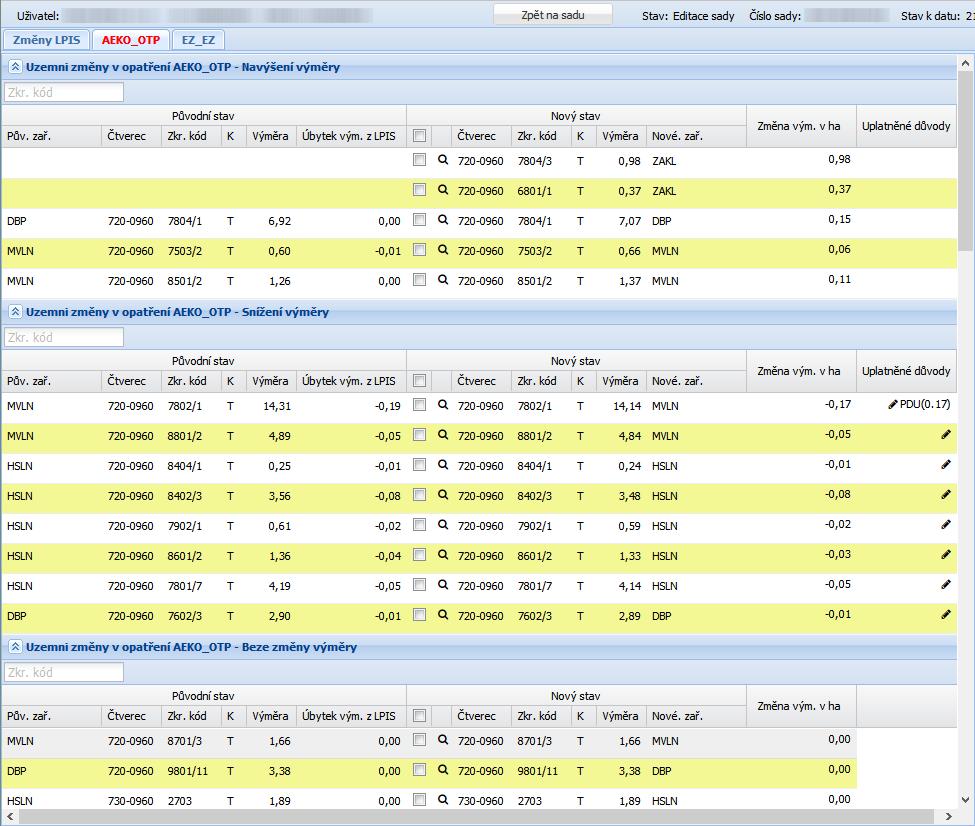Screen dimensions: 975x826
Task: Tick select-all checkbox in Beze změny výměry header
Action: (420, 716)
